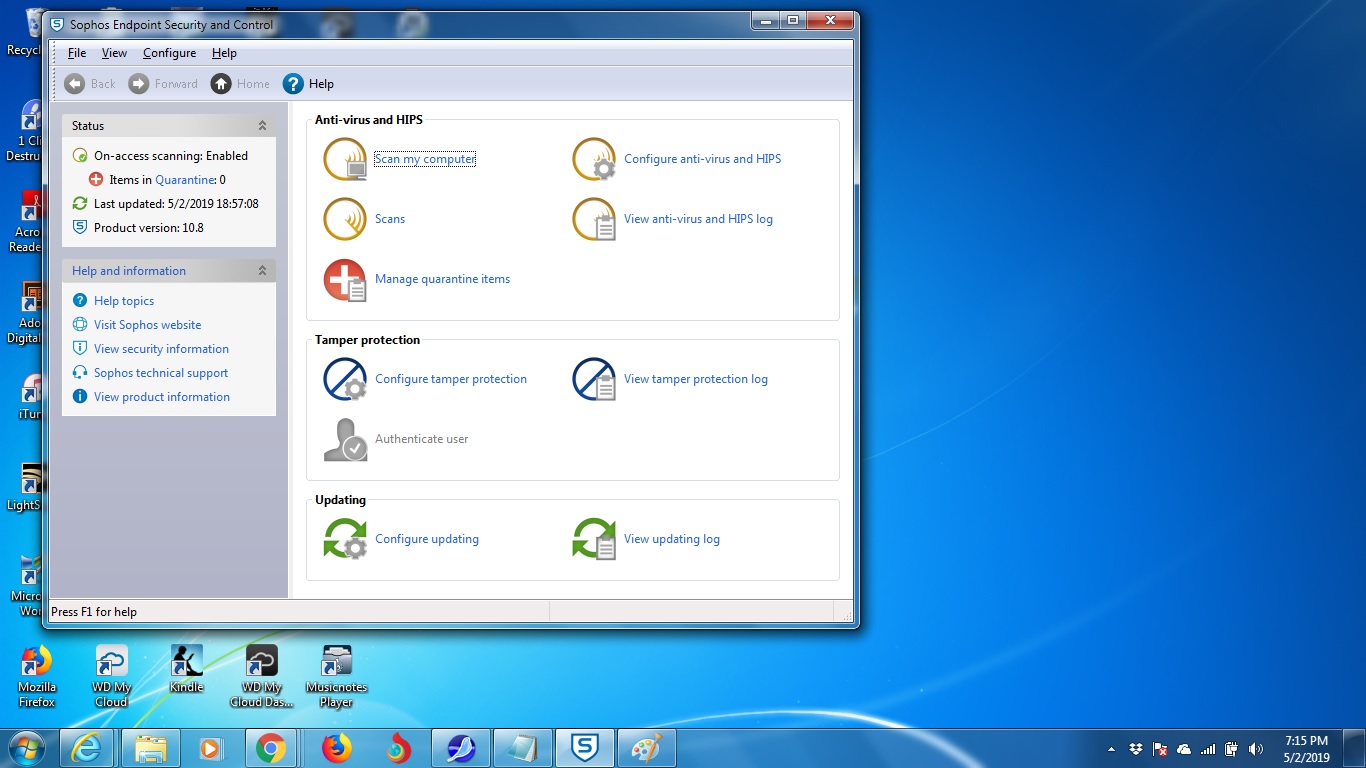
Task: Click the Scans link text
Action: [390, 219]
